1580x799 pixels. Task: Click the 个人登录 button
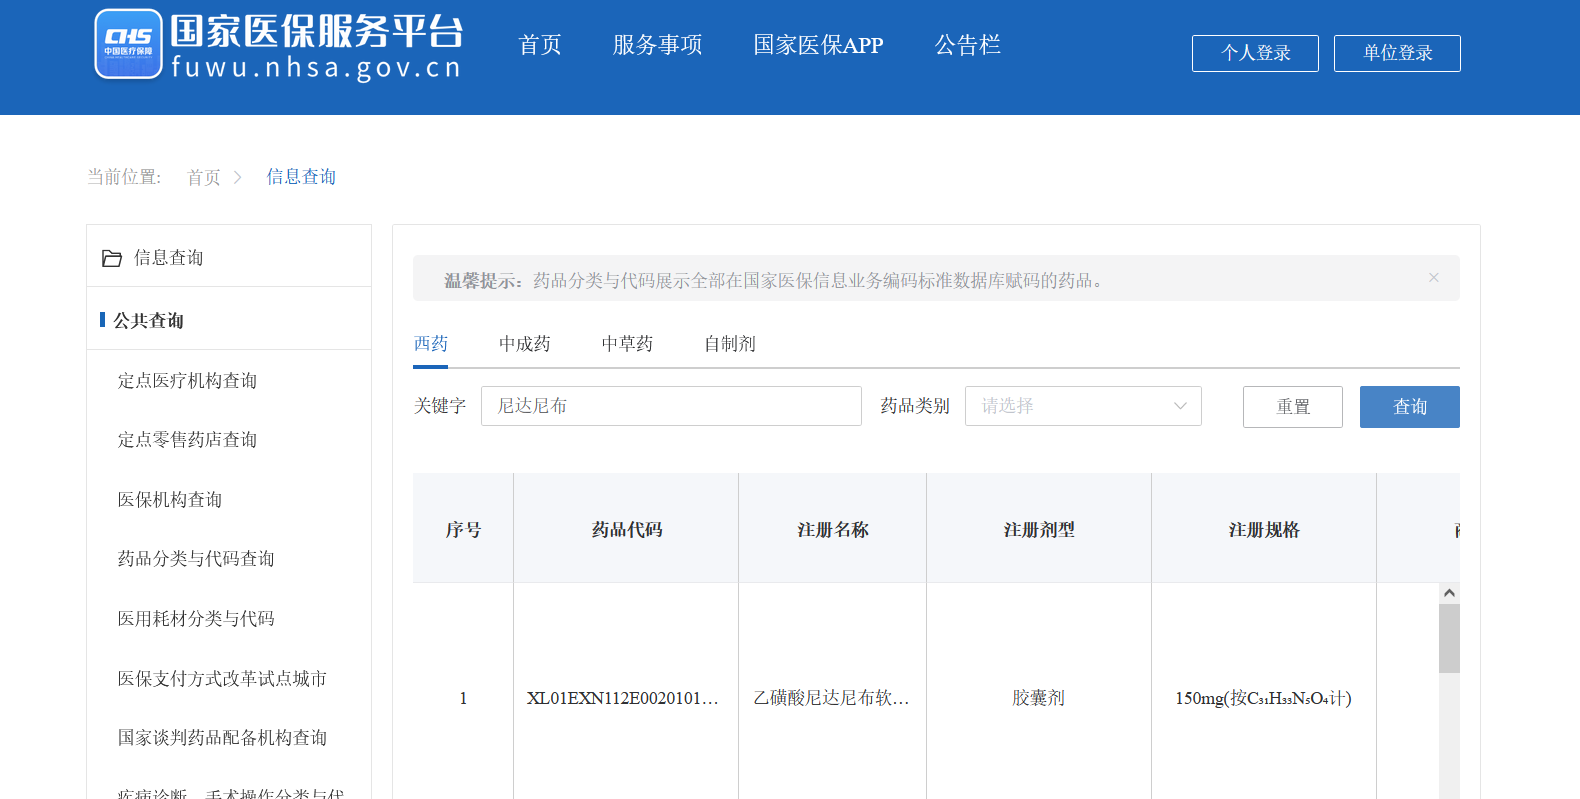tap(1255, 53)
